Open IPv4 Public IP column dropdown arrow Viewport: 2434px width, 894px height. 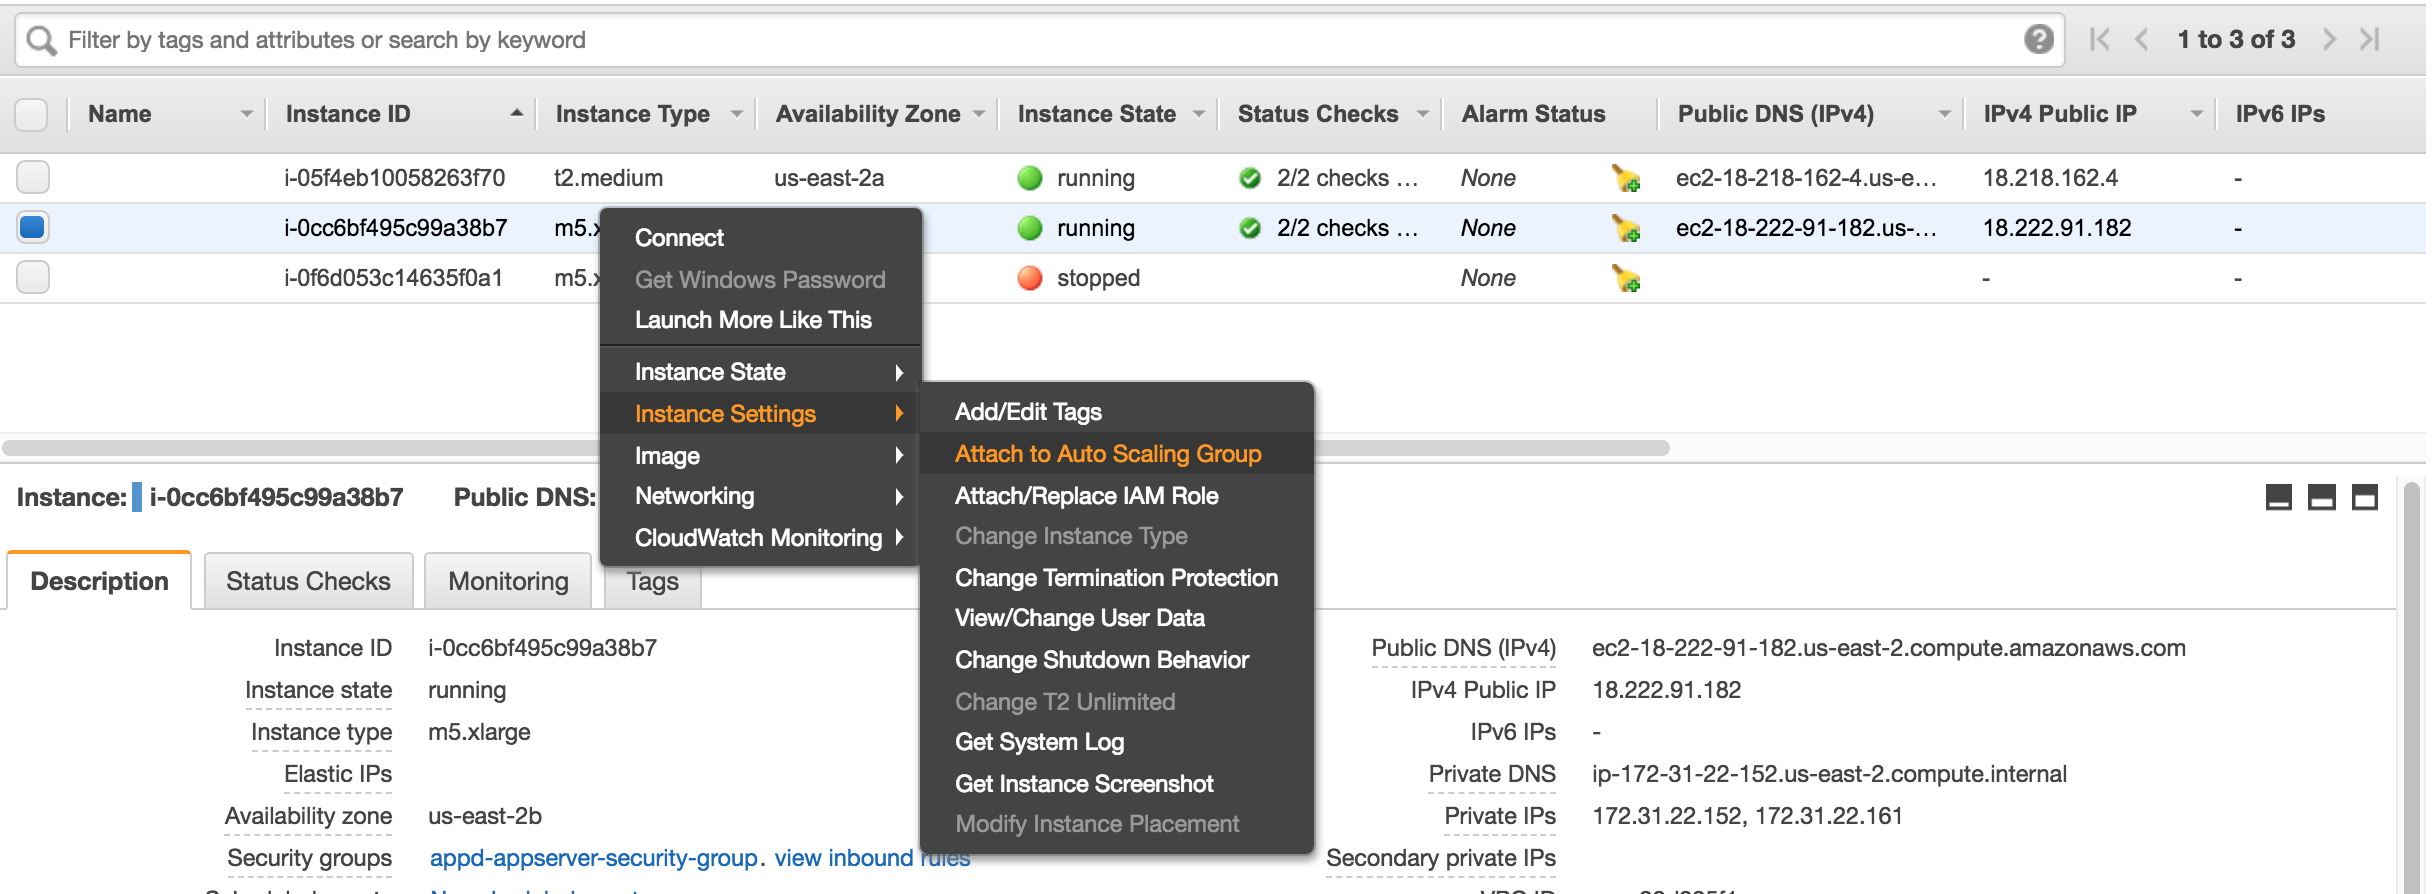coord(2196,114)
